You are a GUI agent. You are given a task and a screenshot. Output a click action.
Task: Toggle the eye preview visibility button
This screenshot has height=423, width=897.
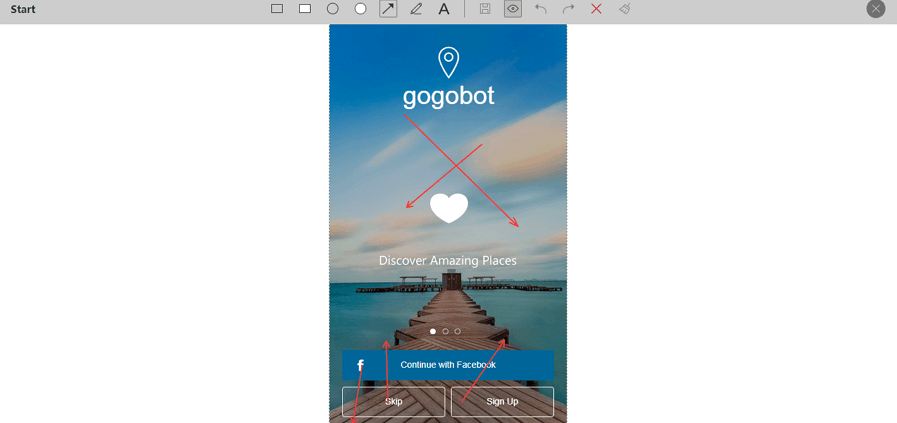pos(513,9)
